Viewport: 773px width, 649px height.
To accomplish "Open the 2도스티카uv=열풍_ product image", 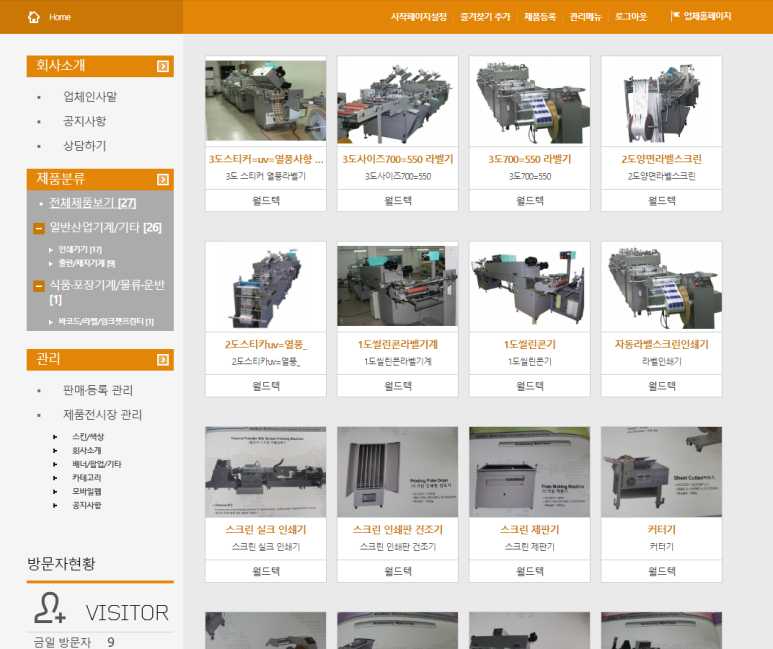I will (x=266, y=287).
